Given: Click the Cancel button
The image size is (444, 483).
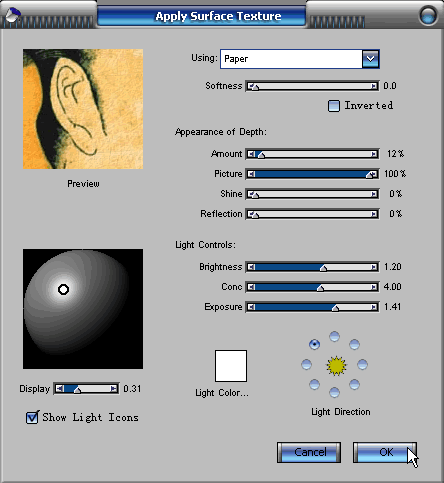Looking at the screenshot, I should click(x=309, y=452).
